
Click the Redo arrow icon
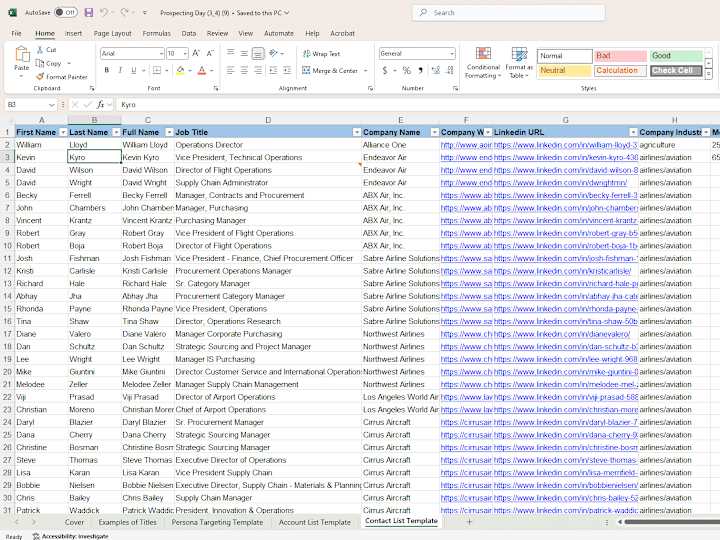[x=124, y=12]
